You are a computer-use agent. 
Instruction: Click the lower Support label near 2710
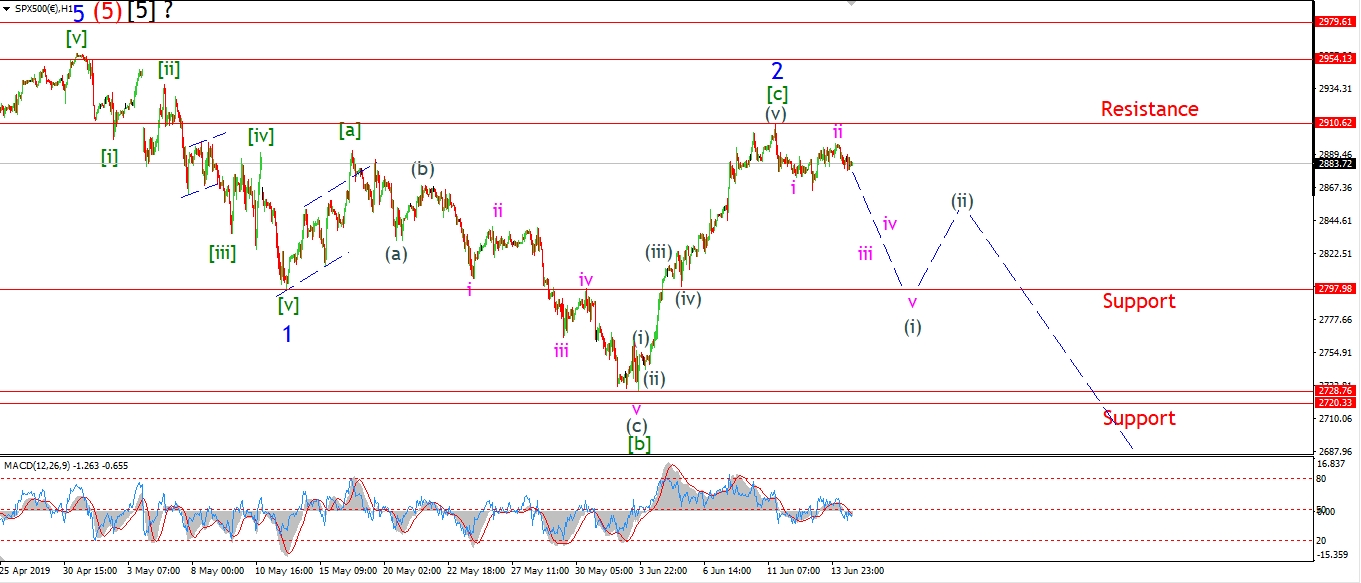(1139, 418)
